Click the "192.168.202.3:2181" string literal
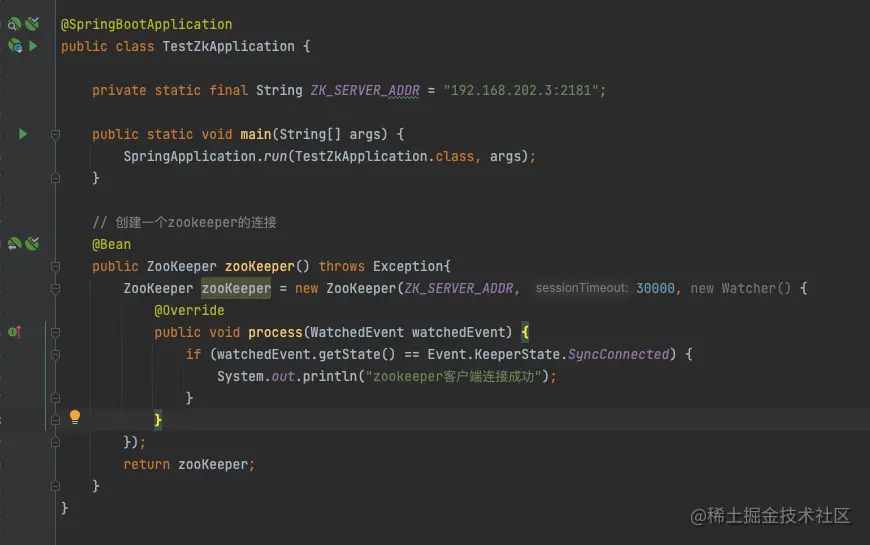 [520, 90]
